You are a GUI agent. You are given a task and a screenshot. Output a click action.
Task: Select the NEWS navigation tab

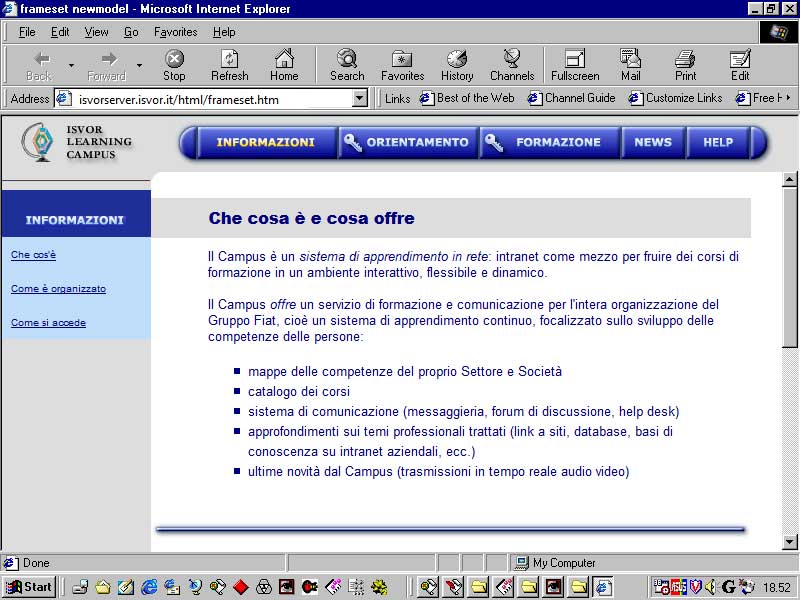pos(654,142)
